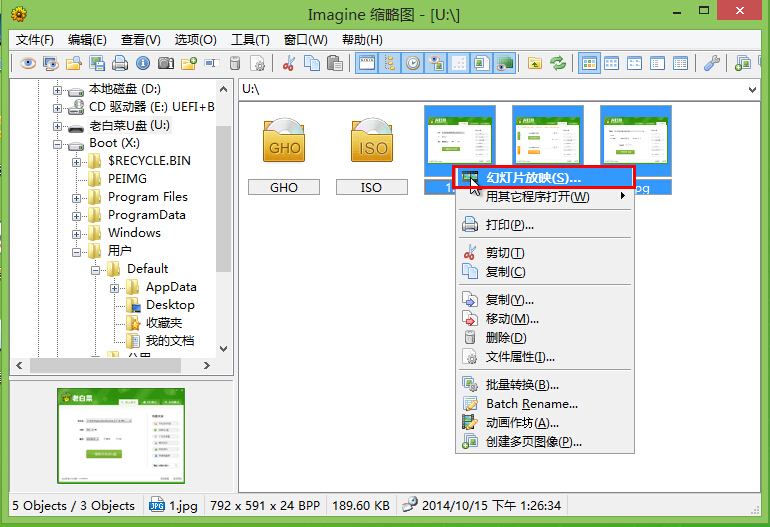Screen dimensions: 770x527
Task: Click the folder tree scroll-right arrow
Action: coord(207,365)
